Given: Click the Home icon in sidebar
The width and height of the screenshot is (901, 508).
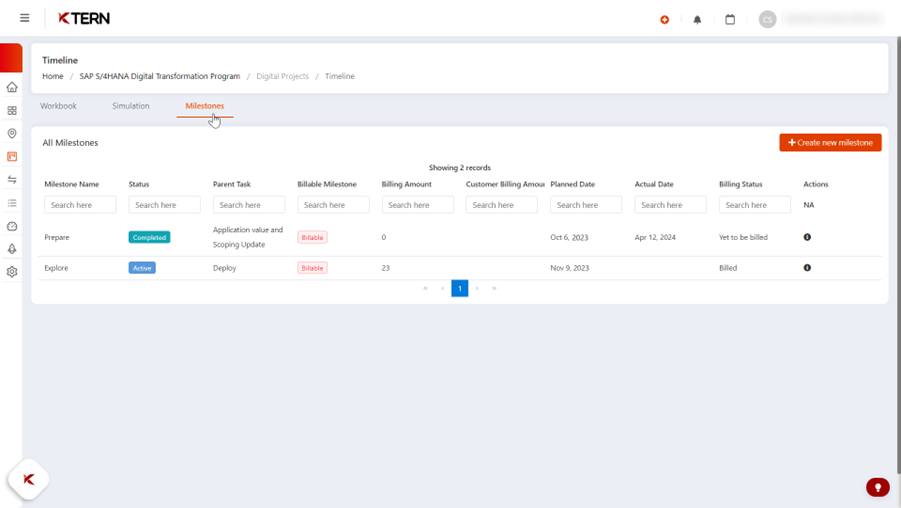Looking at the screenshot, I should pos(12,87).
